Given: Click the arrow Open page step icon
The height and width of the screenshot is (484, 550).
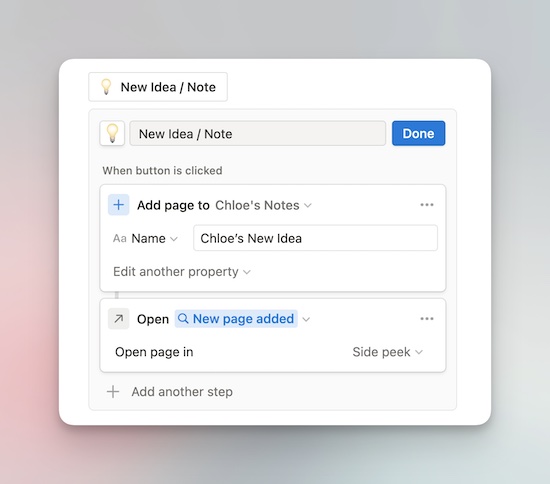Looking at the screenshot, I should coord(119,319).
